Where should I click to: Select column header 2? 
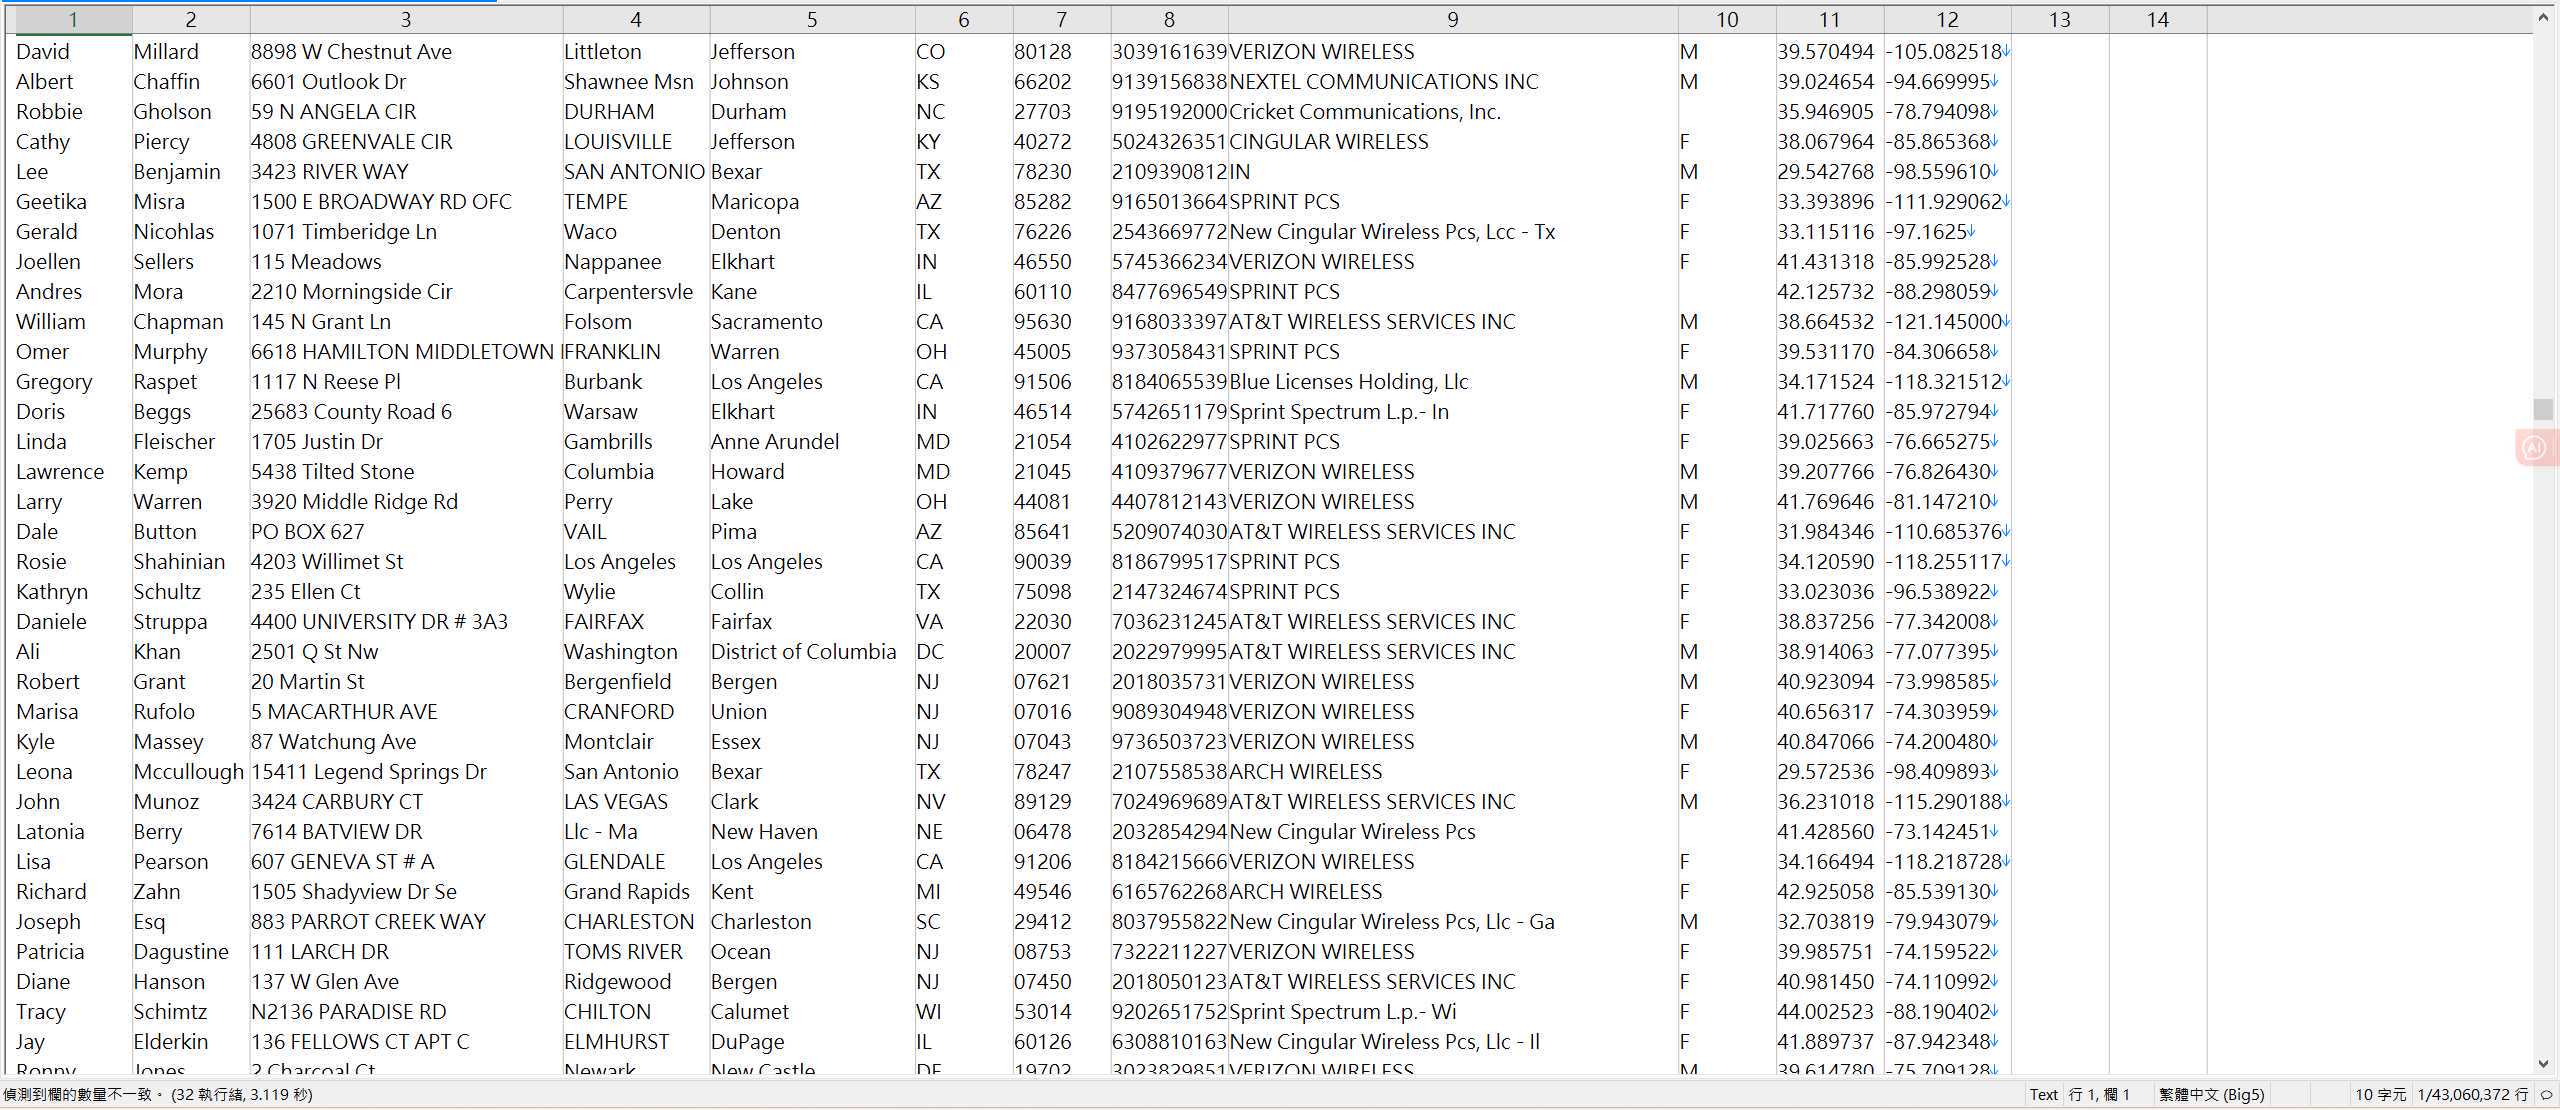[x=191, y=19]
